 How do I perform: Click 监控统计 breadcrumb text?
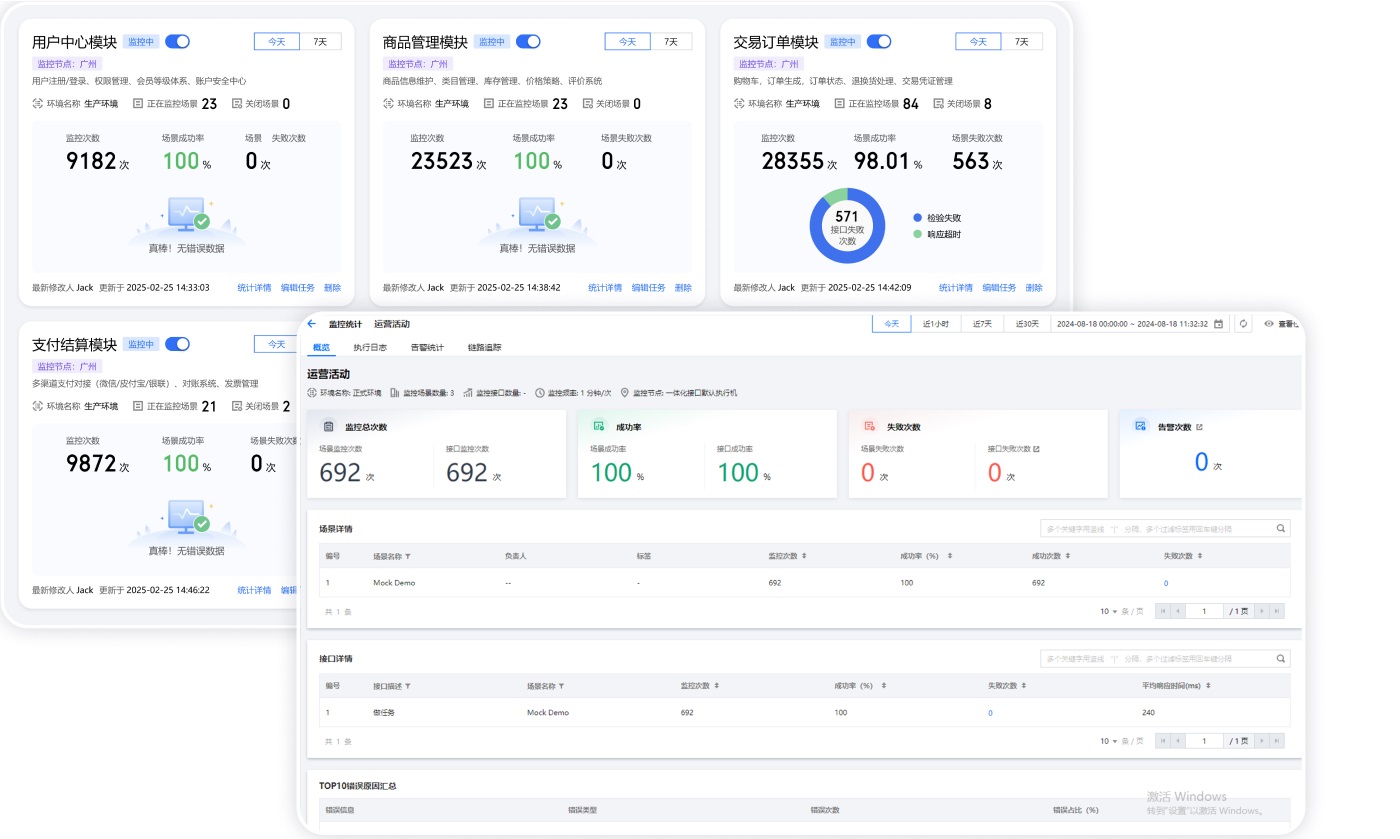pyautogui.click(x=345, y=324)
